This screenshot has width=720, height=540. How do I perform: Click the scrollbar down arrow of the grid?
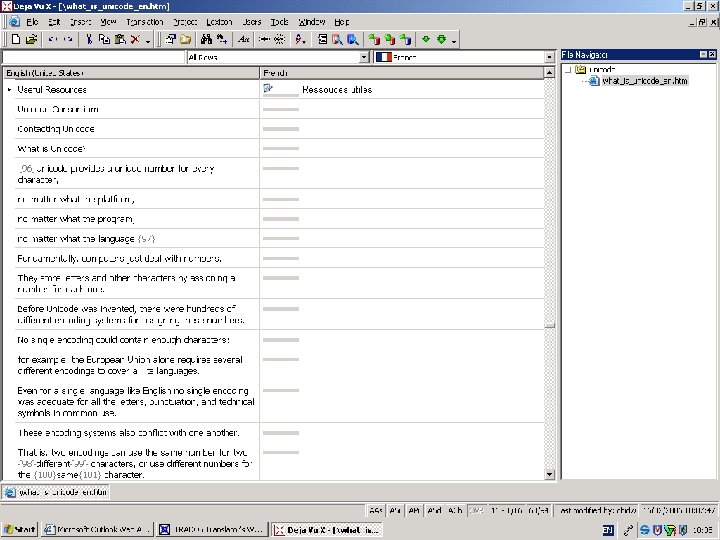click(x=549, y=474)
